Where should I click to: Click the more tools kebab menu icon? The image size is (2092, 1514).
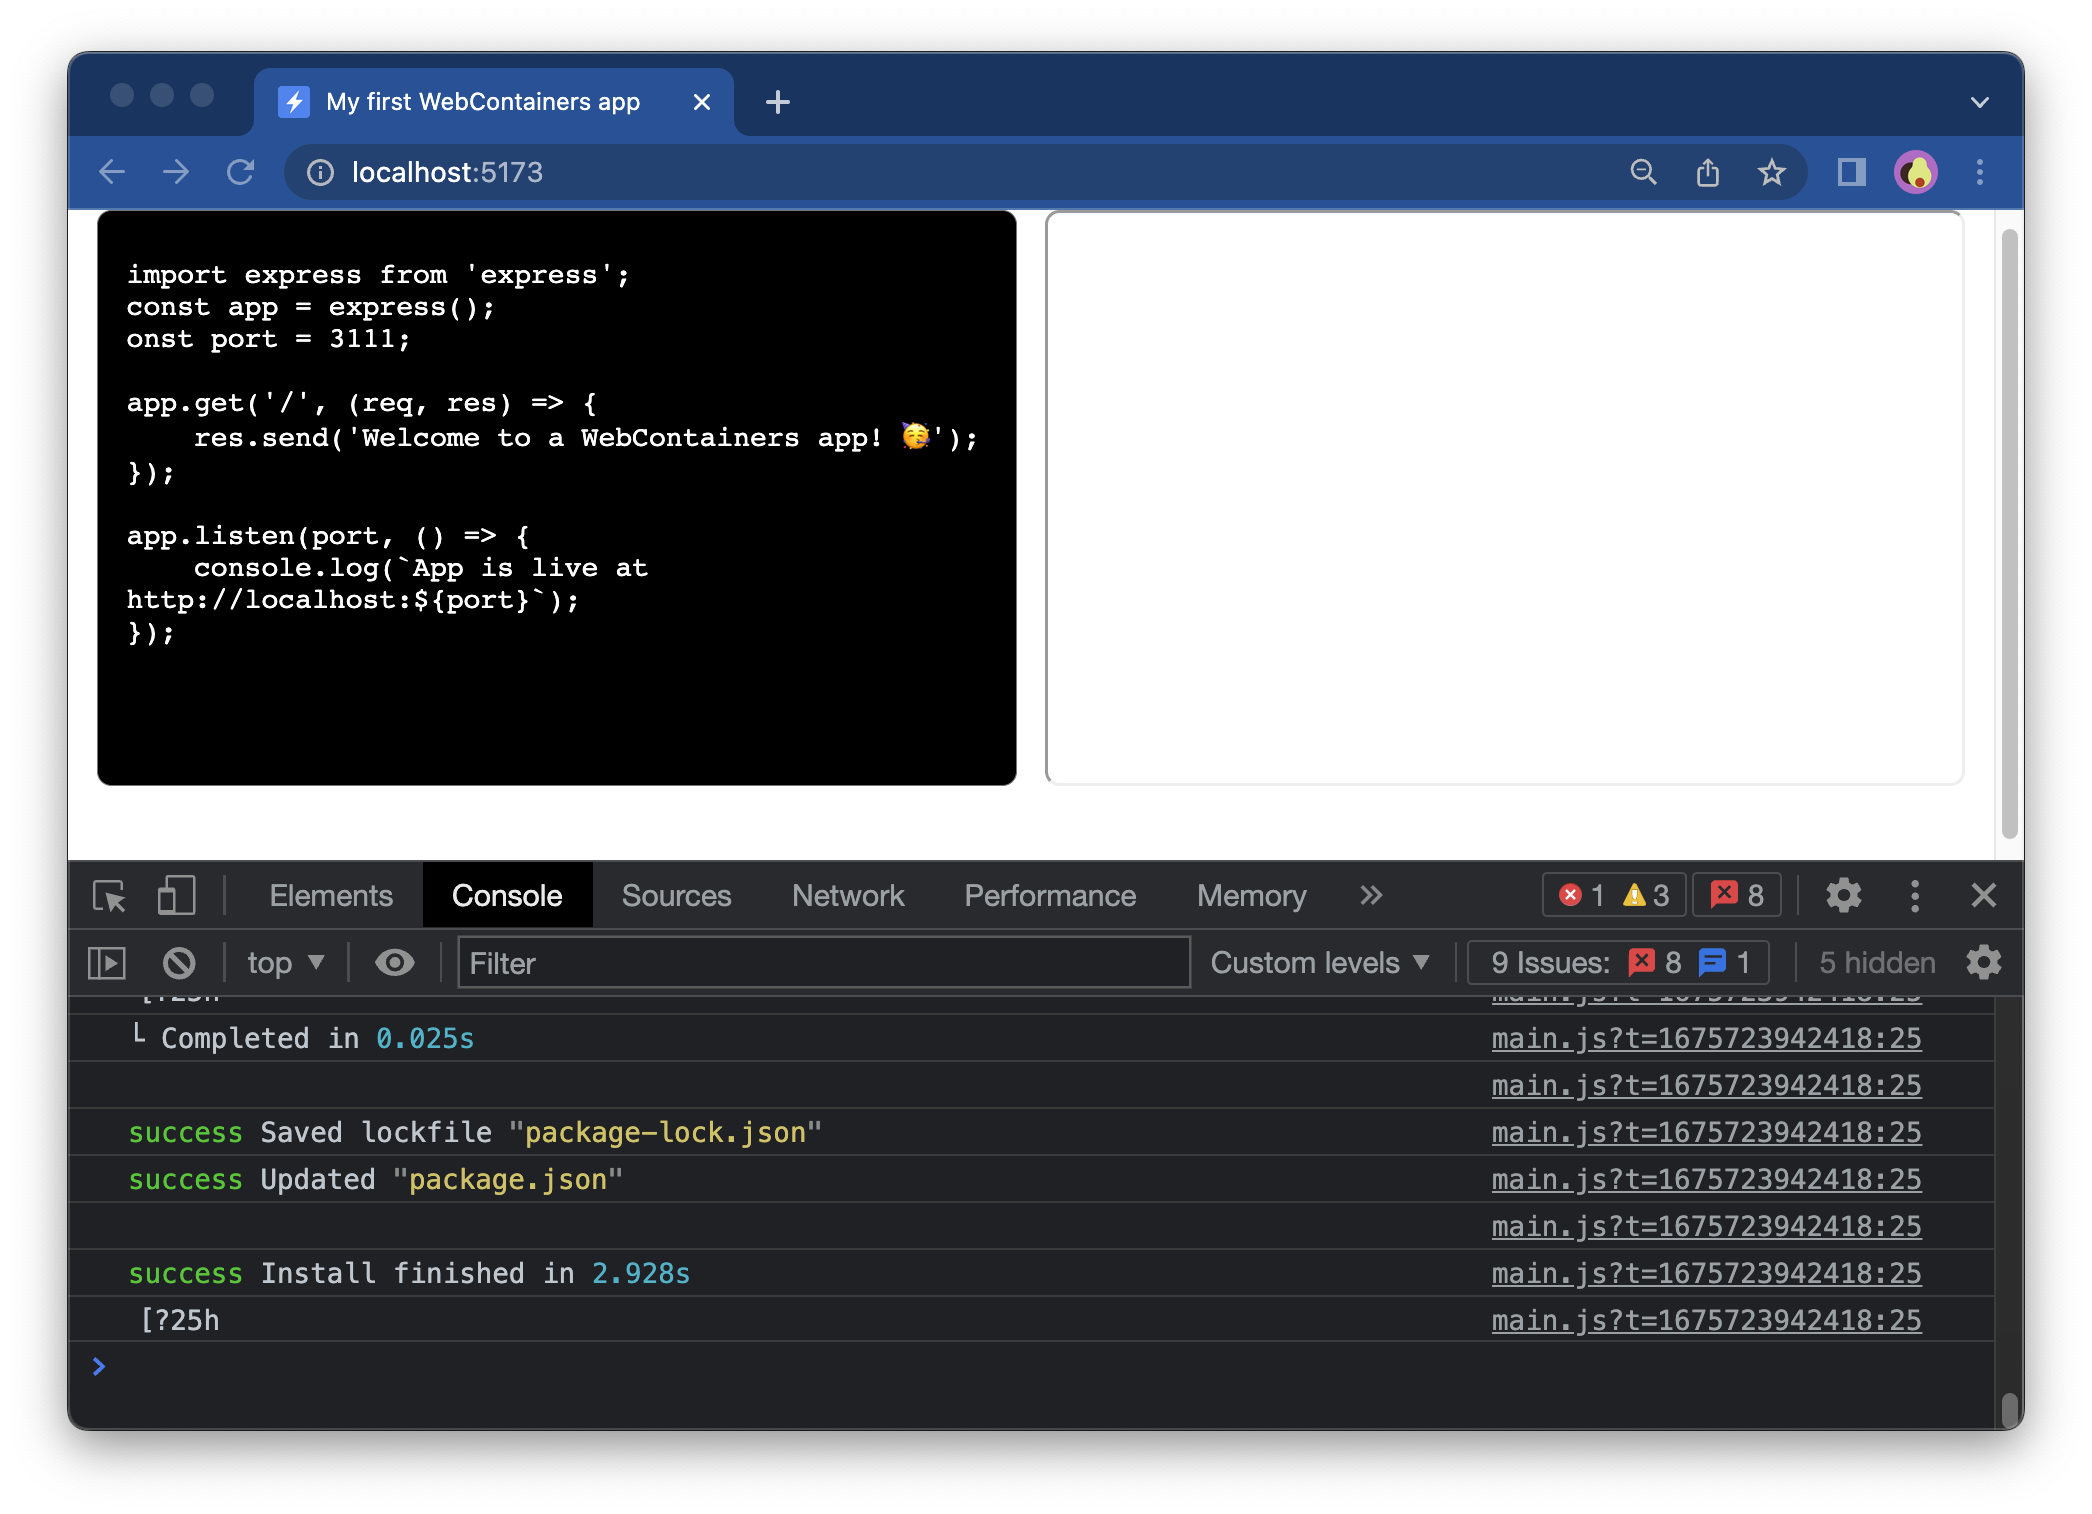point(1913,895)
